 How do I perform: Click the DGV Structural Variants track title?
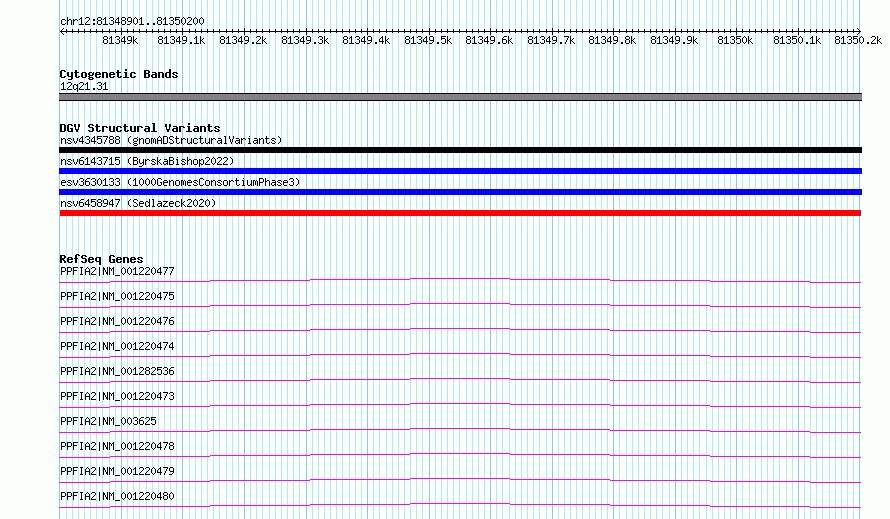pos(140,128)
